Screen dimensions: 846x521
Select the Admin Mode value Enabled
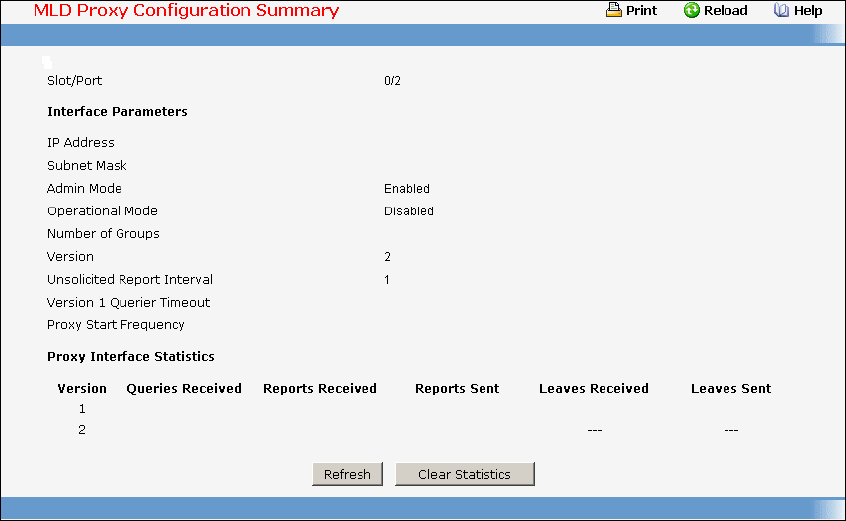pyautogui.click(x=407, y=189)
